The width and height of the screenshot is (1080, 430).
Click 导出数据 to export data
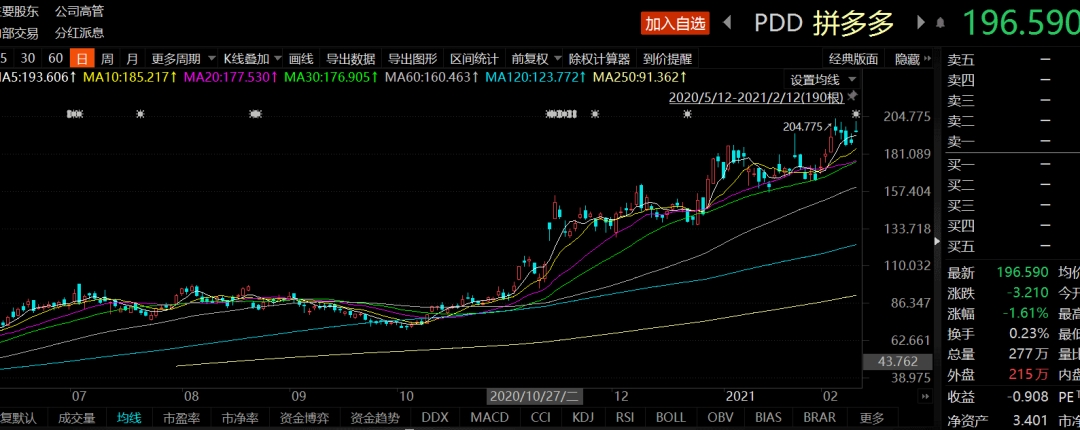(x=351, y=59)
